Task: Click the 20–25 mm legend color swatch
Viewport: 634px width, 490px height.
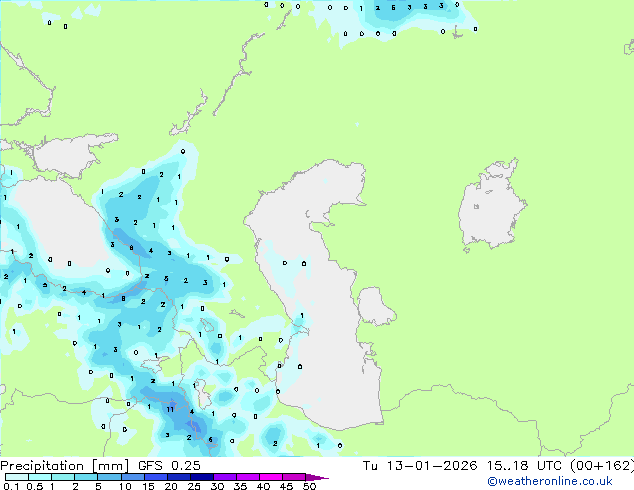Action: [178, 477]
